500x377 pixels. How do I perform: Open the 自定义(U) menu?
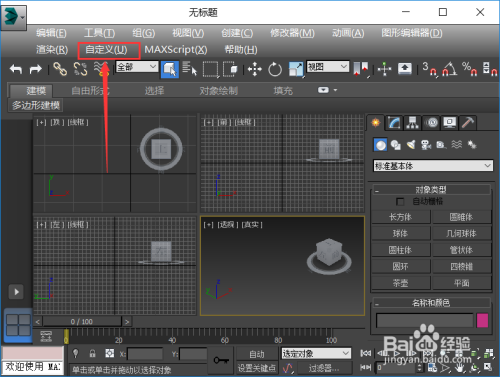click(107, 50)
